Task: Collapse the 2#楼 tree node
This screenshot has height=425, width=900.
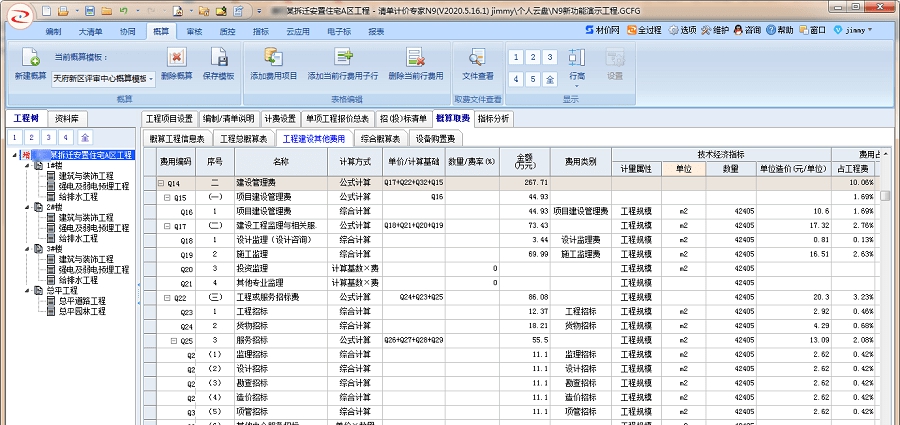Action: (x=27, y=207)
